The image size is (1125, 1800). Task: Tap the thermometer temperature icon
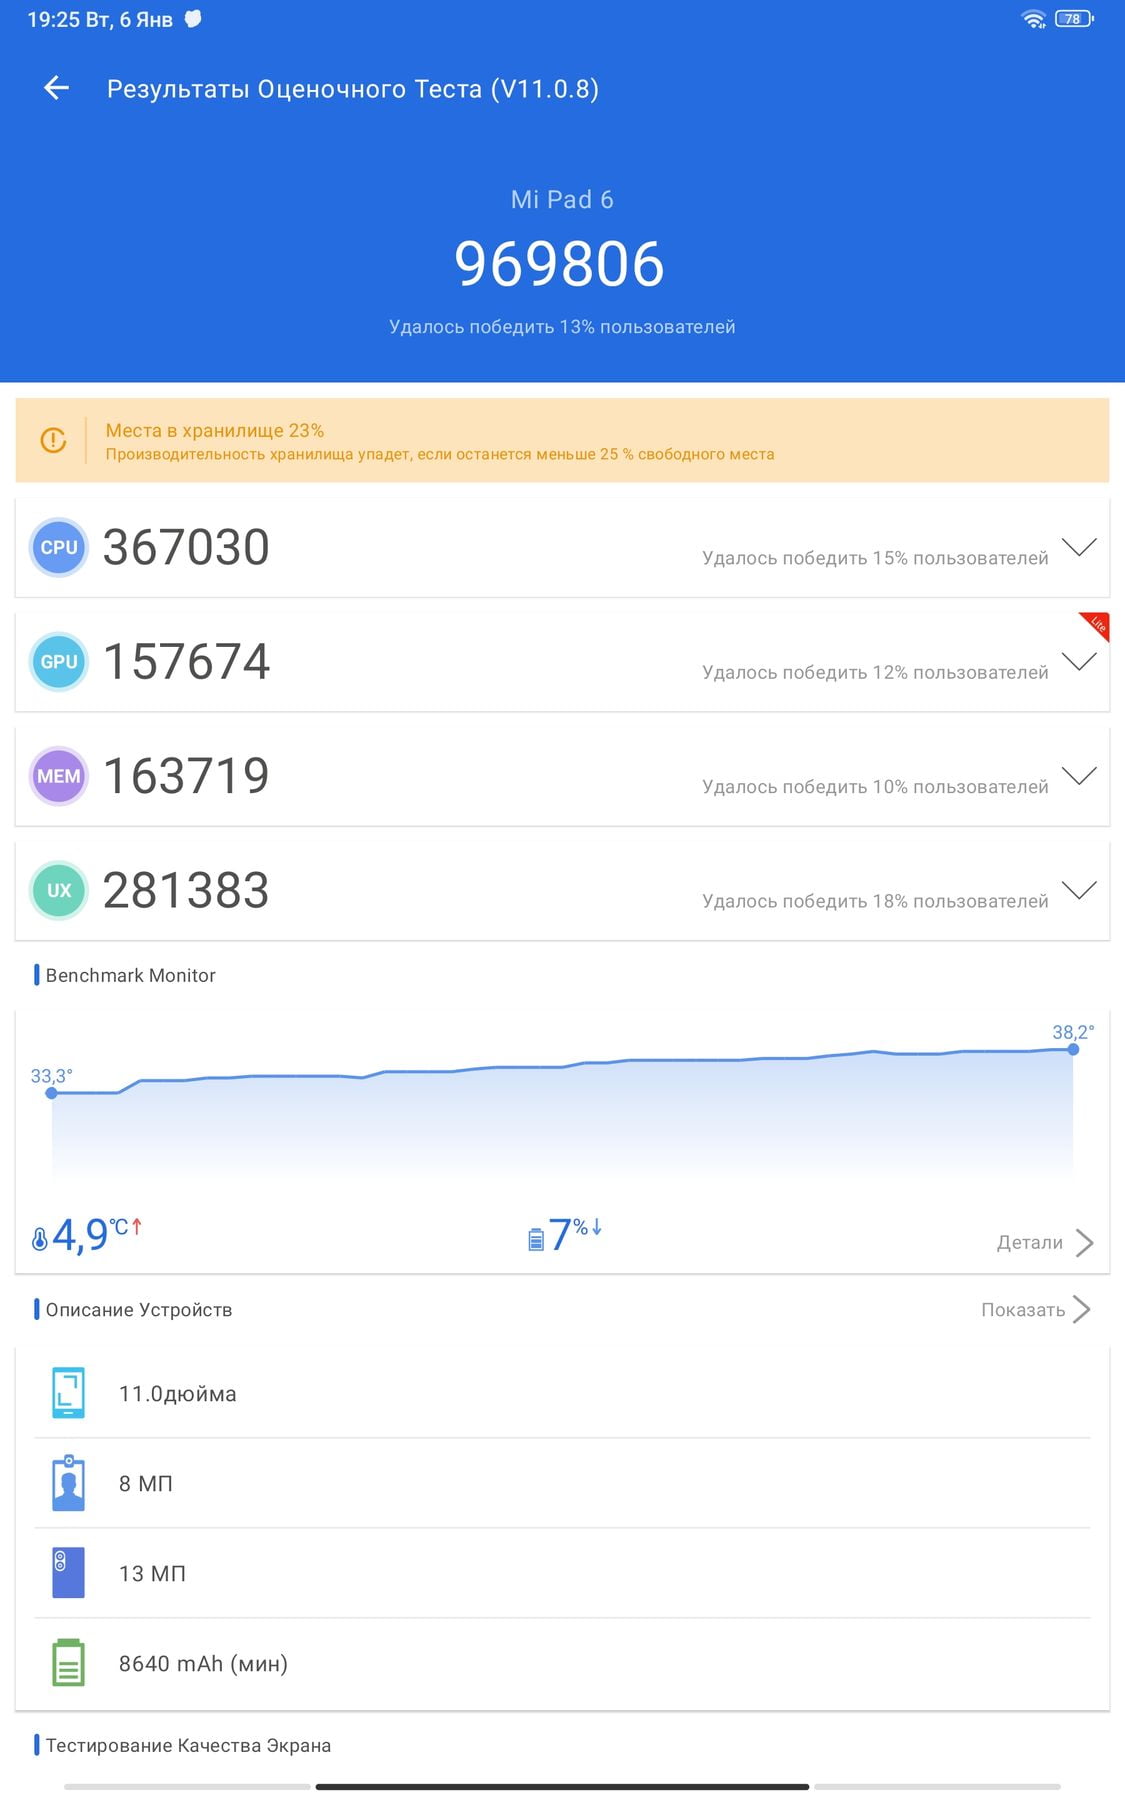tap(40, 1239)
